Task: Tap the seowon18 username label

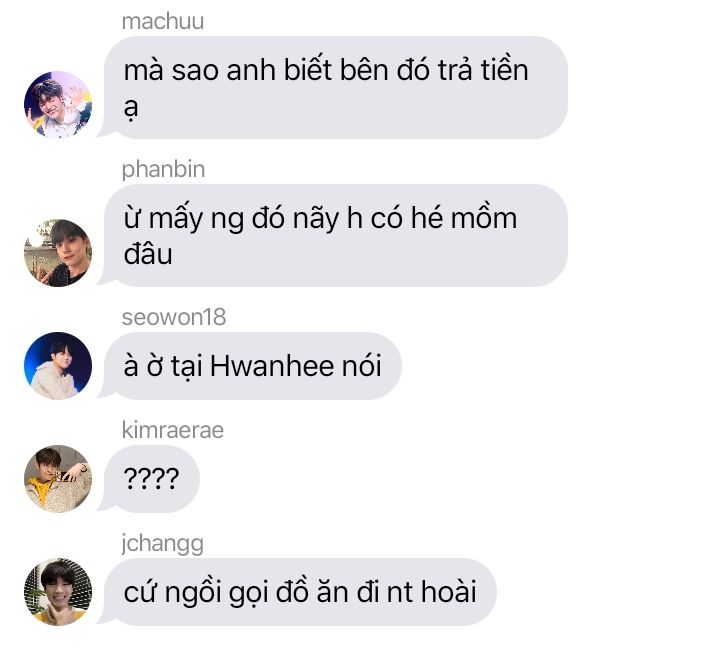Action: click(x=174, y=317)
